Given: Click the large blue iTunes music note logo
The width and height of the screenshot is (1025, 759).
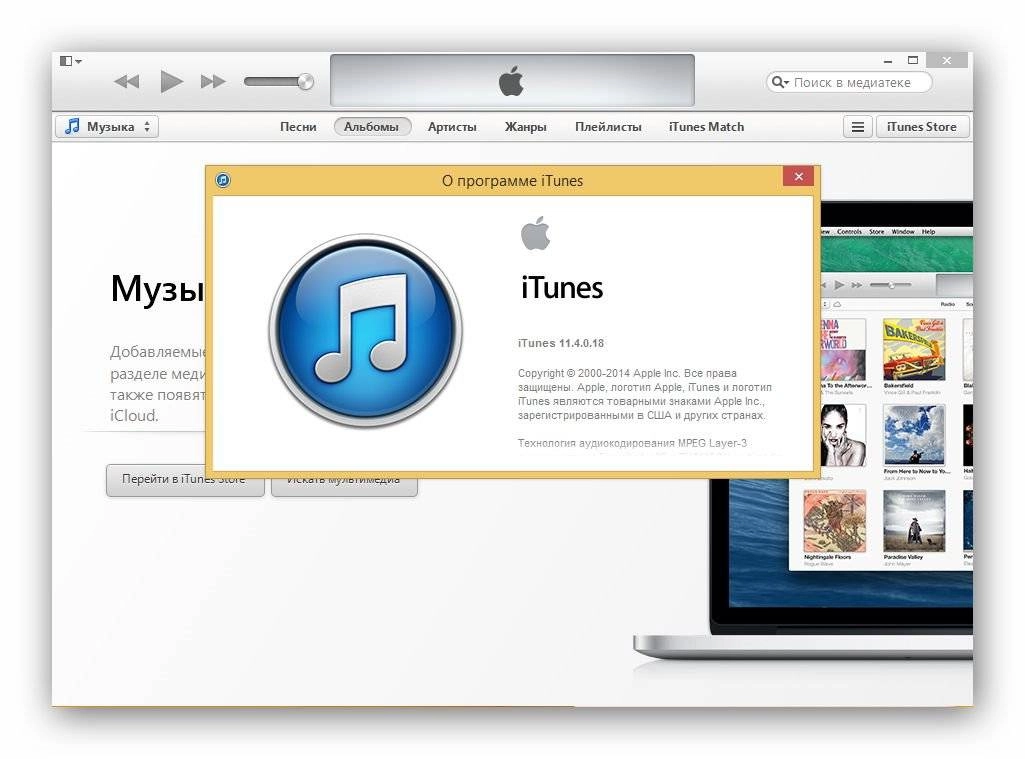Looking at the screenshot, I should [365, 331].
